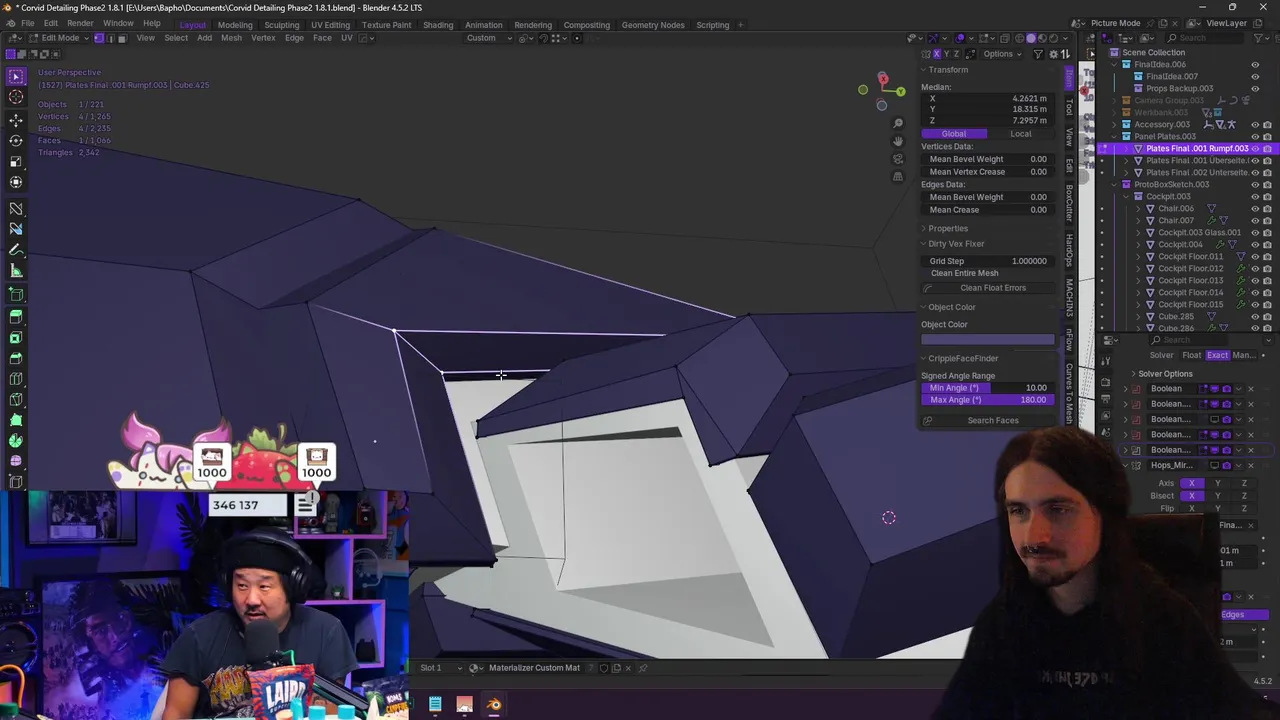Viewport: 1280px width, 720px height.
Task: Click Clean Entire Mesh button
Action: pyautogui.click(x=964, y=273)
